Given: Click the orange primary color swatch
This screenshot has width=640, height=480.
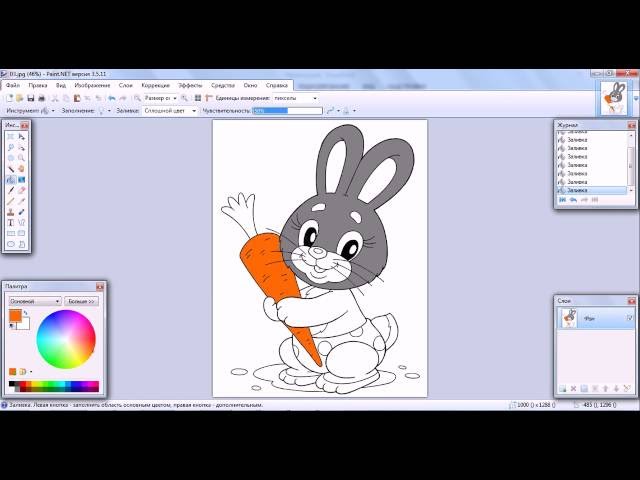Looking at the screenshot, I should [x=15, y=316].
